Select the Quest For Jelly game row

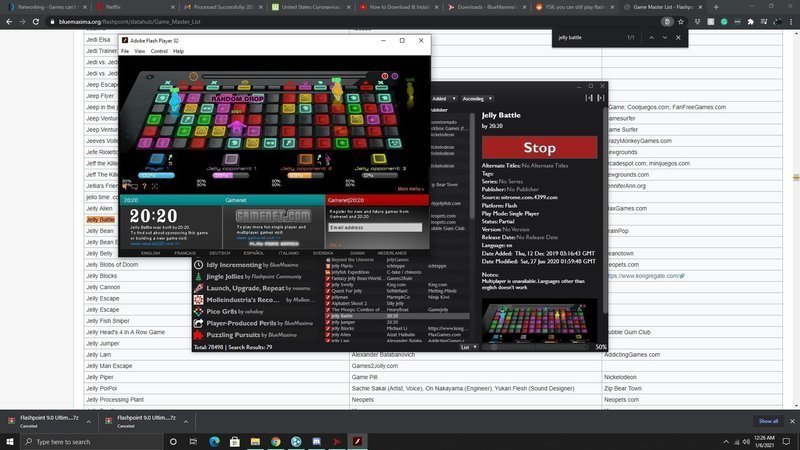coord(397,291)
